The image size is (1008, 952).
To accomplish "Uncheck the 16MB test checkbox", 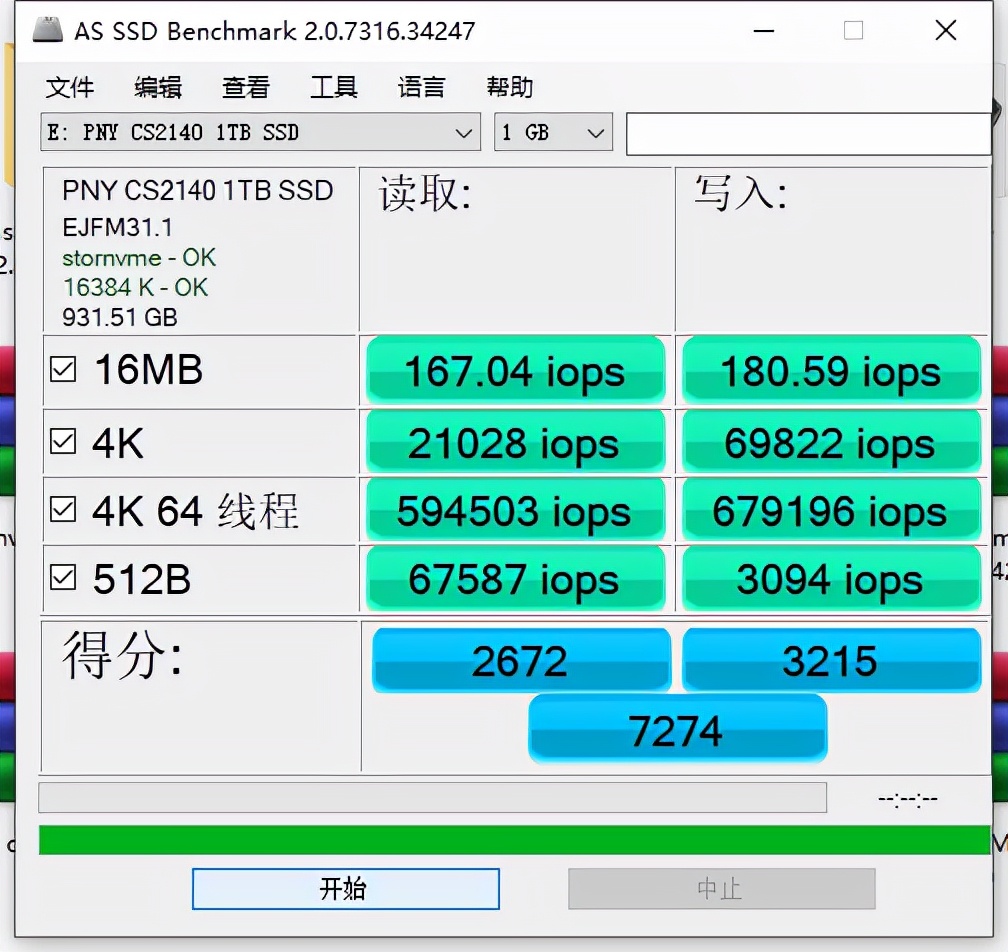I will (x=64, y=370).
